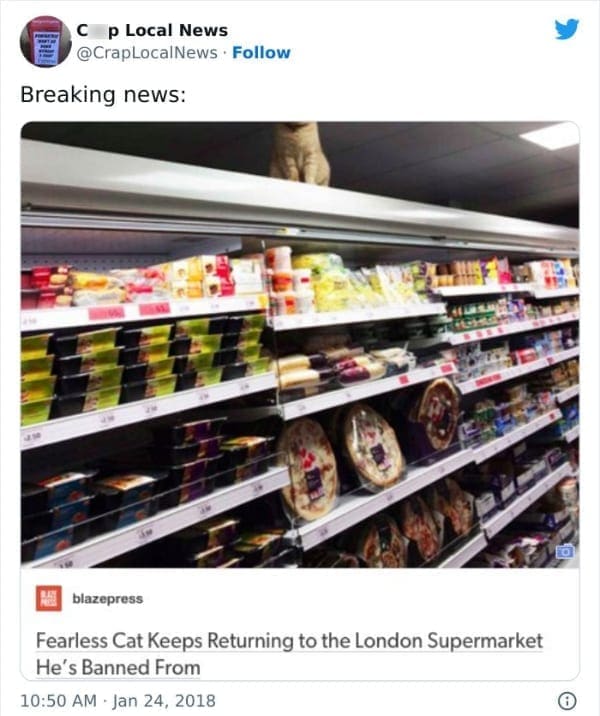This screenshot has width=600, height=716.
Task: Open the account's round profile avatar
Action: (46, 42)
